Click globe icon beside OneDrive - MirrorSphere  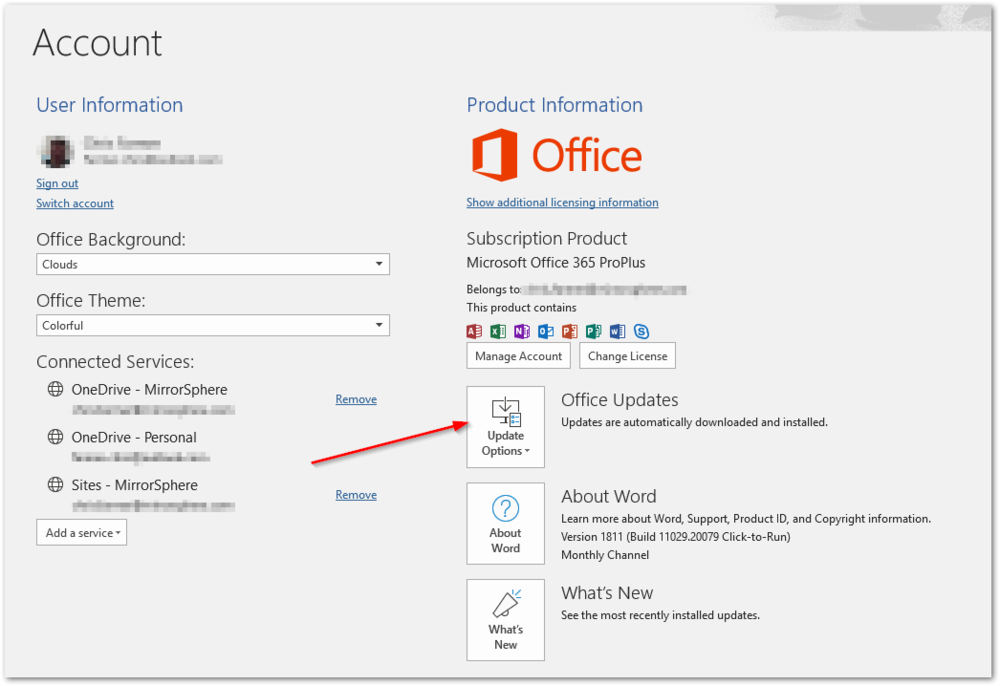point(55,389)
